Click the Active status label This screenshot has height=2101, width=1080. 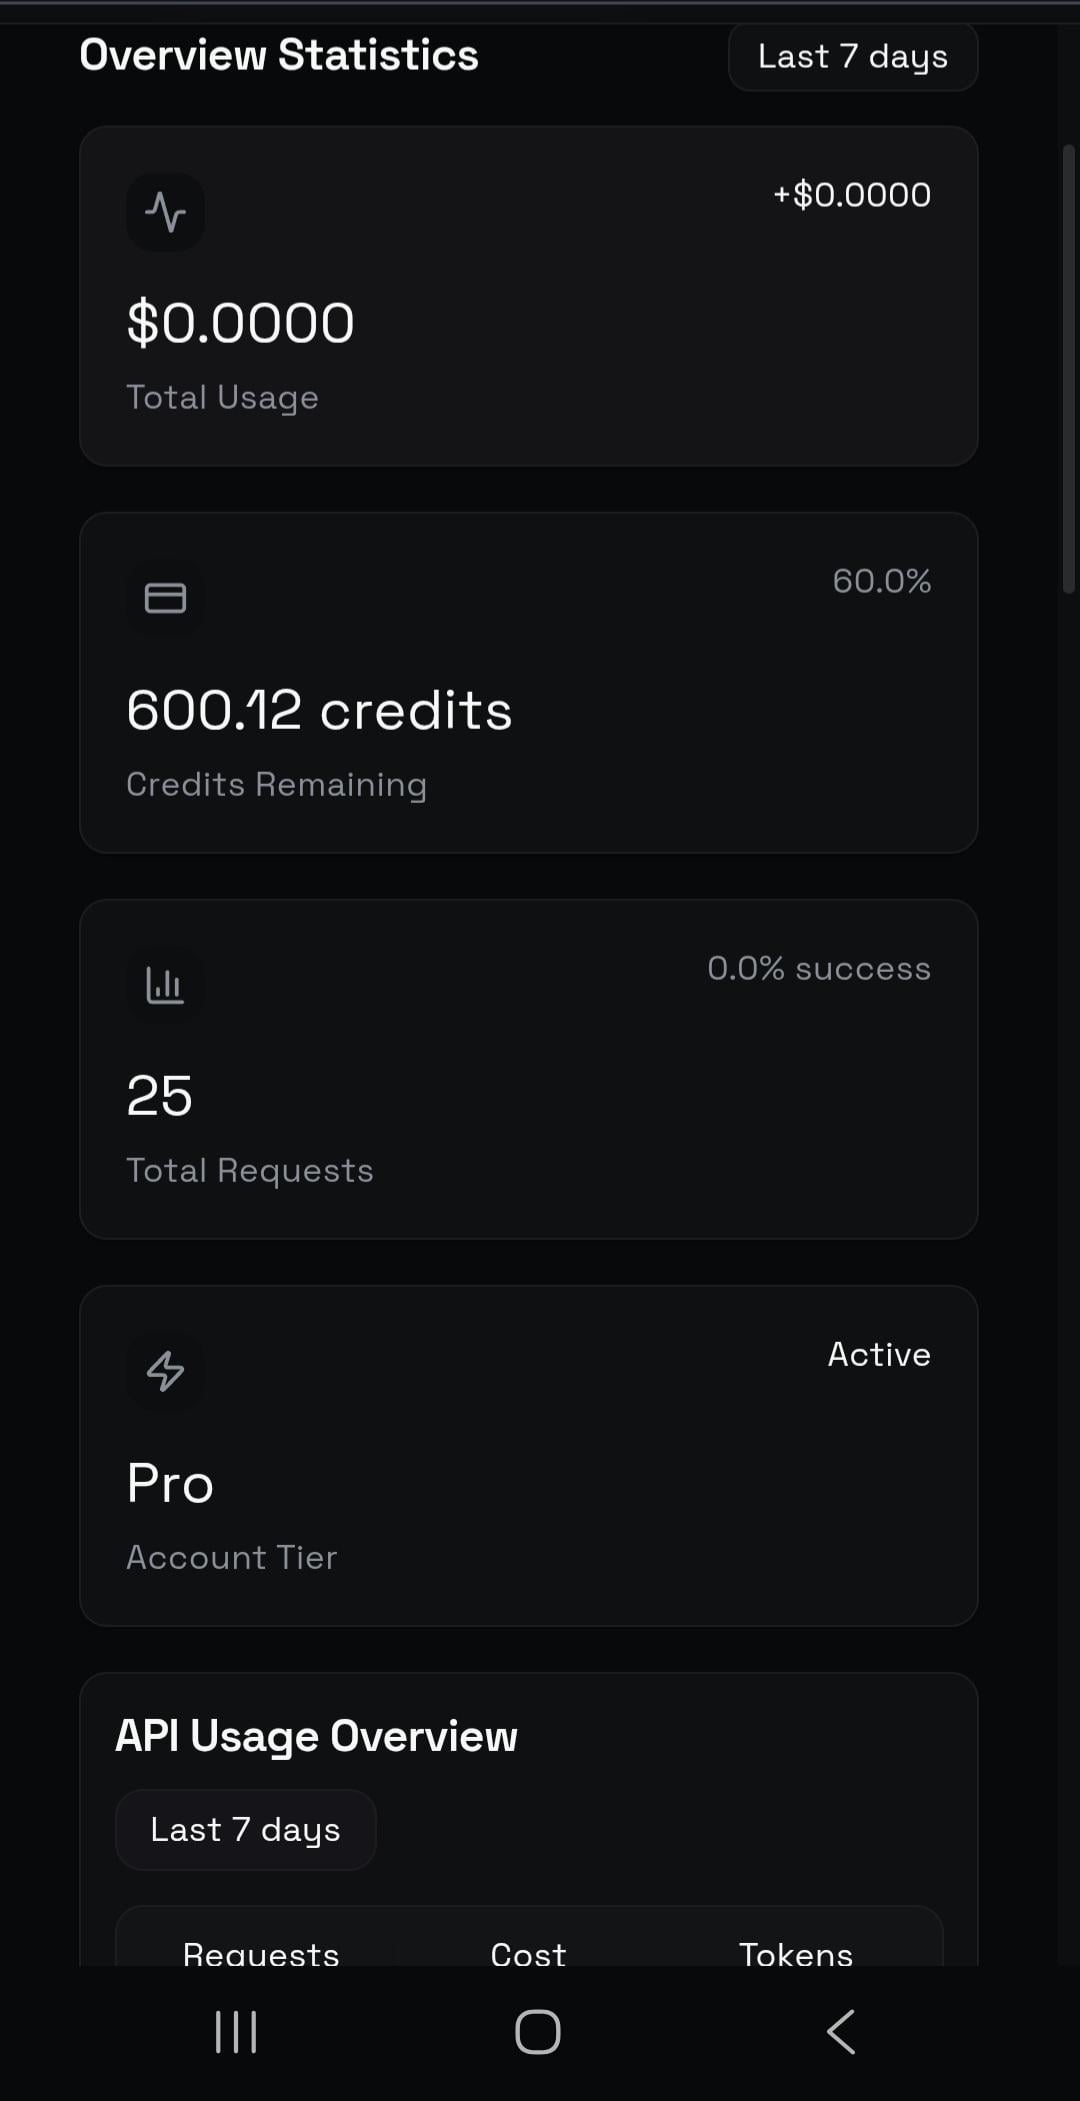(879, 1354)
